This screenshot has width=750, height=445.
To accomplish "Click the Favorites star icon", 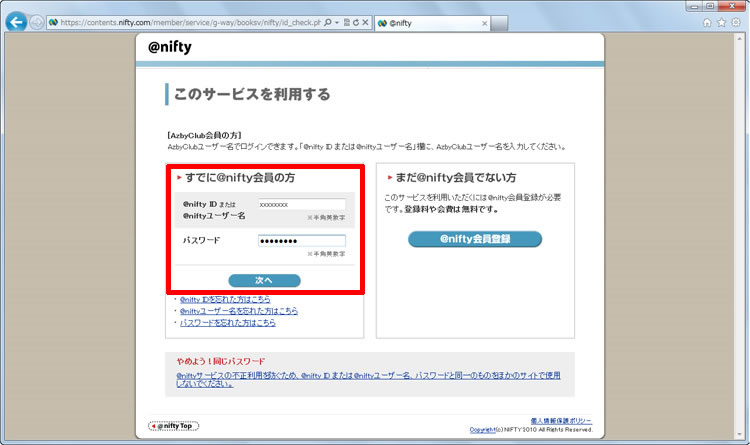I will coord(721,22).
